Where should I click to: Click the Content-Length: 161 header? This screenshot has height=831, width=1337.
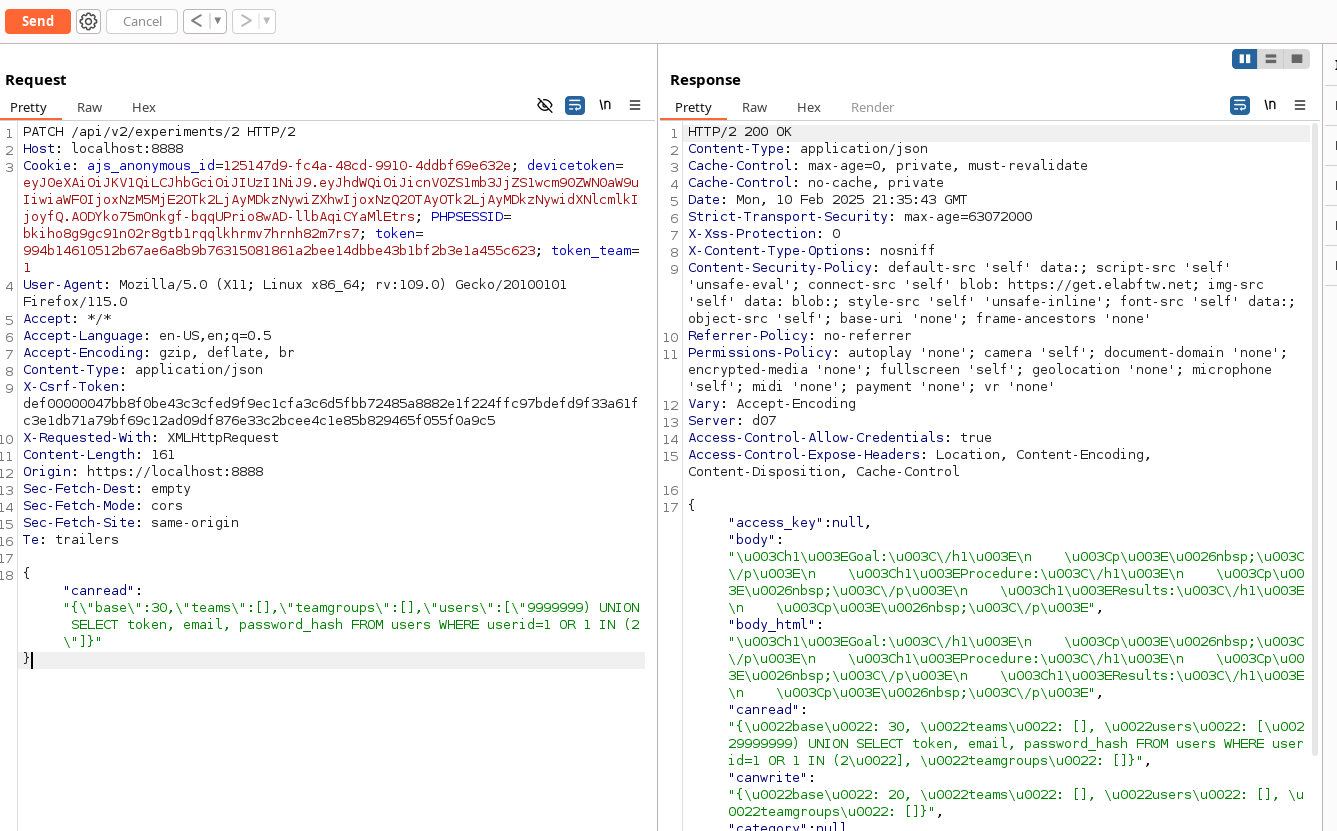pos(99,454)
